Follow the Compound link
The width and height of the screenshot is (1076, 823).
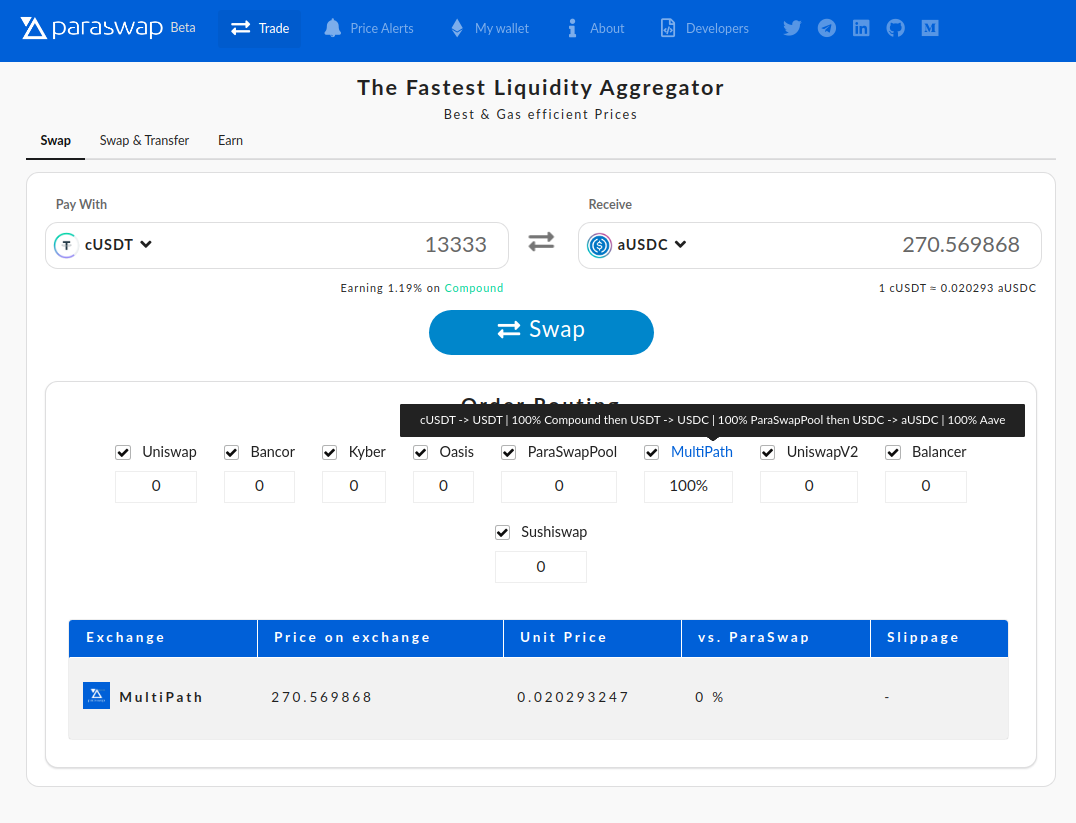coord(473,288)
